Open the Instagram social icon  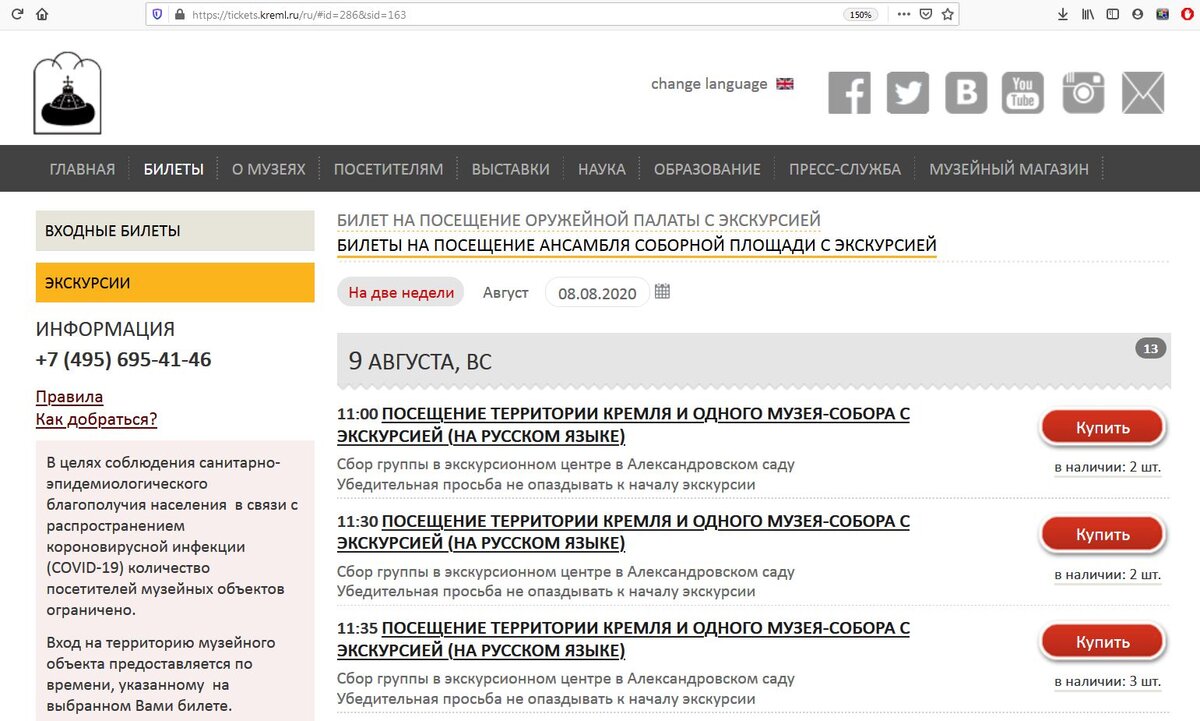tap(1083, 93)
